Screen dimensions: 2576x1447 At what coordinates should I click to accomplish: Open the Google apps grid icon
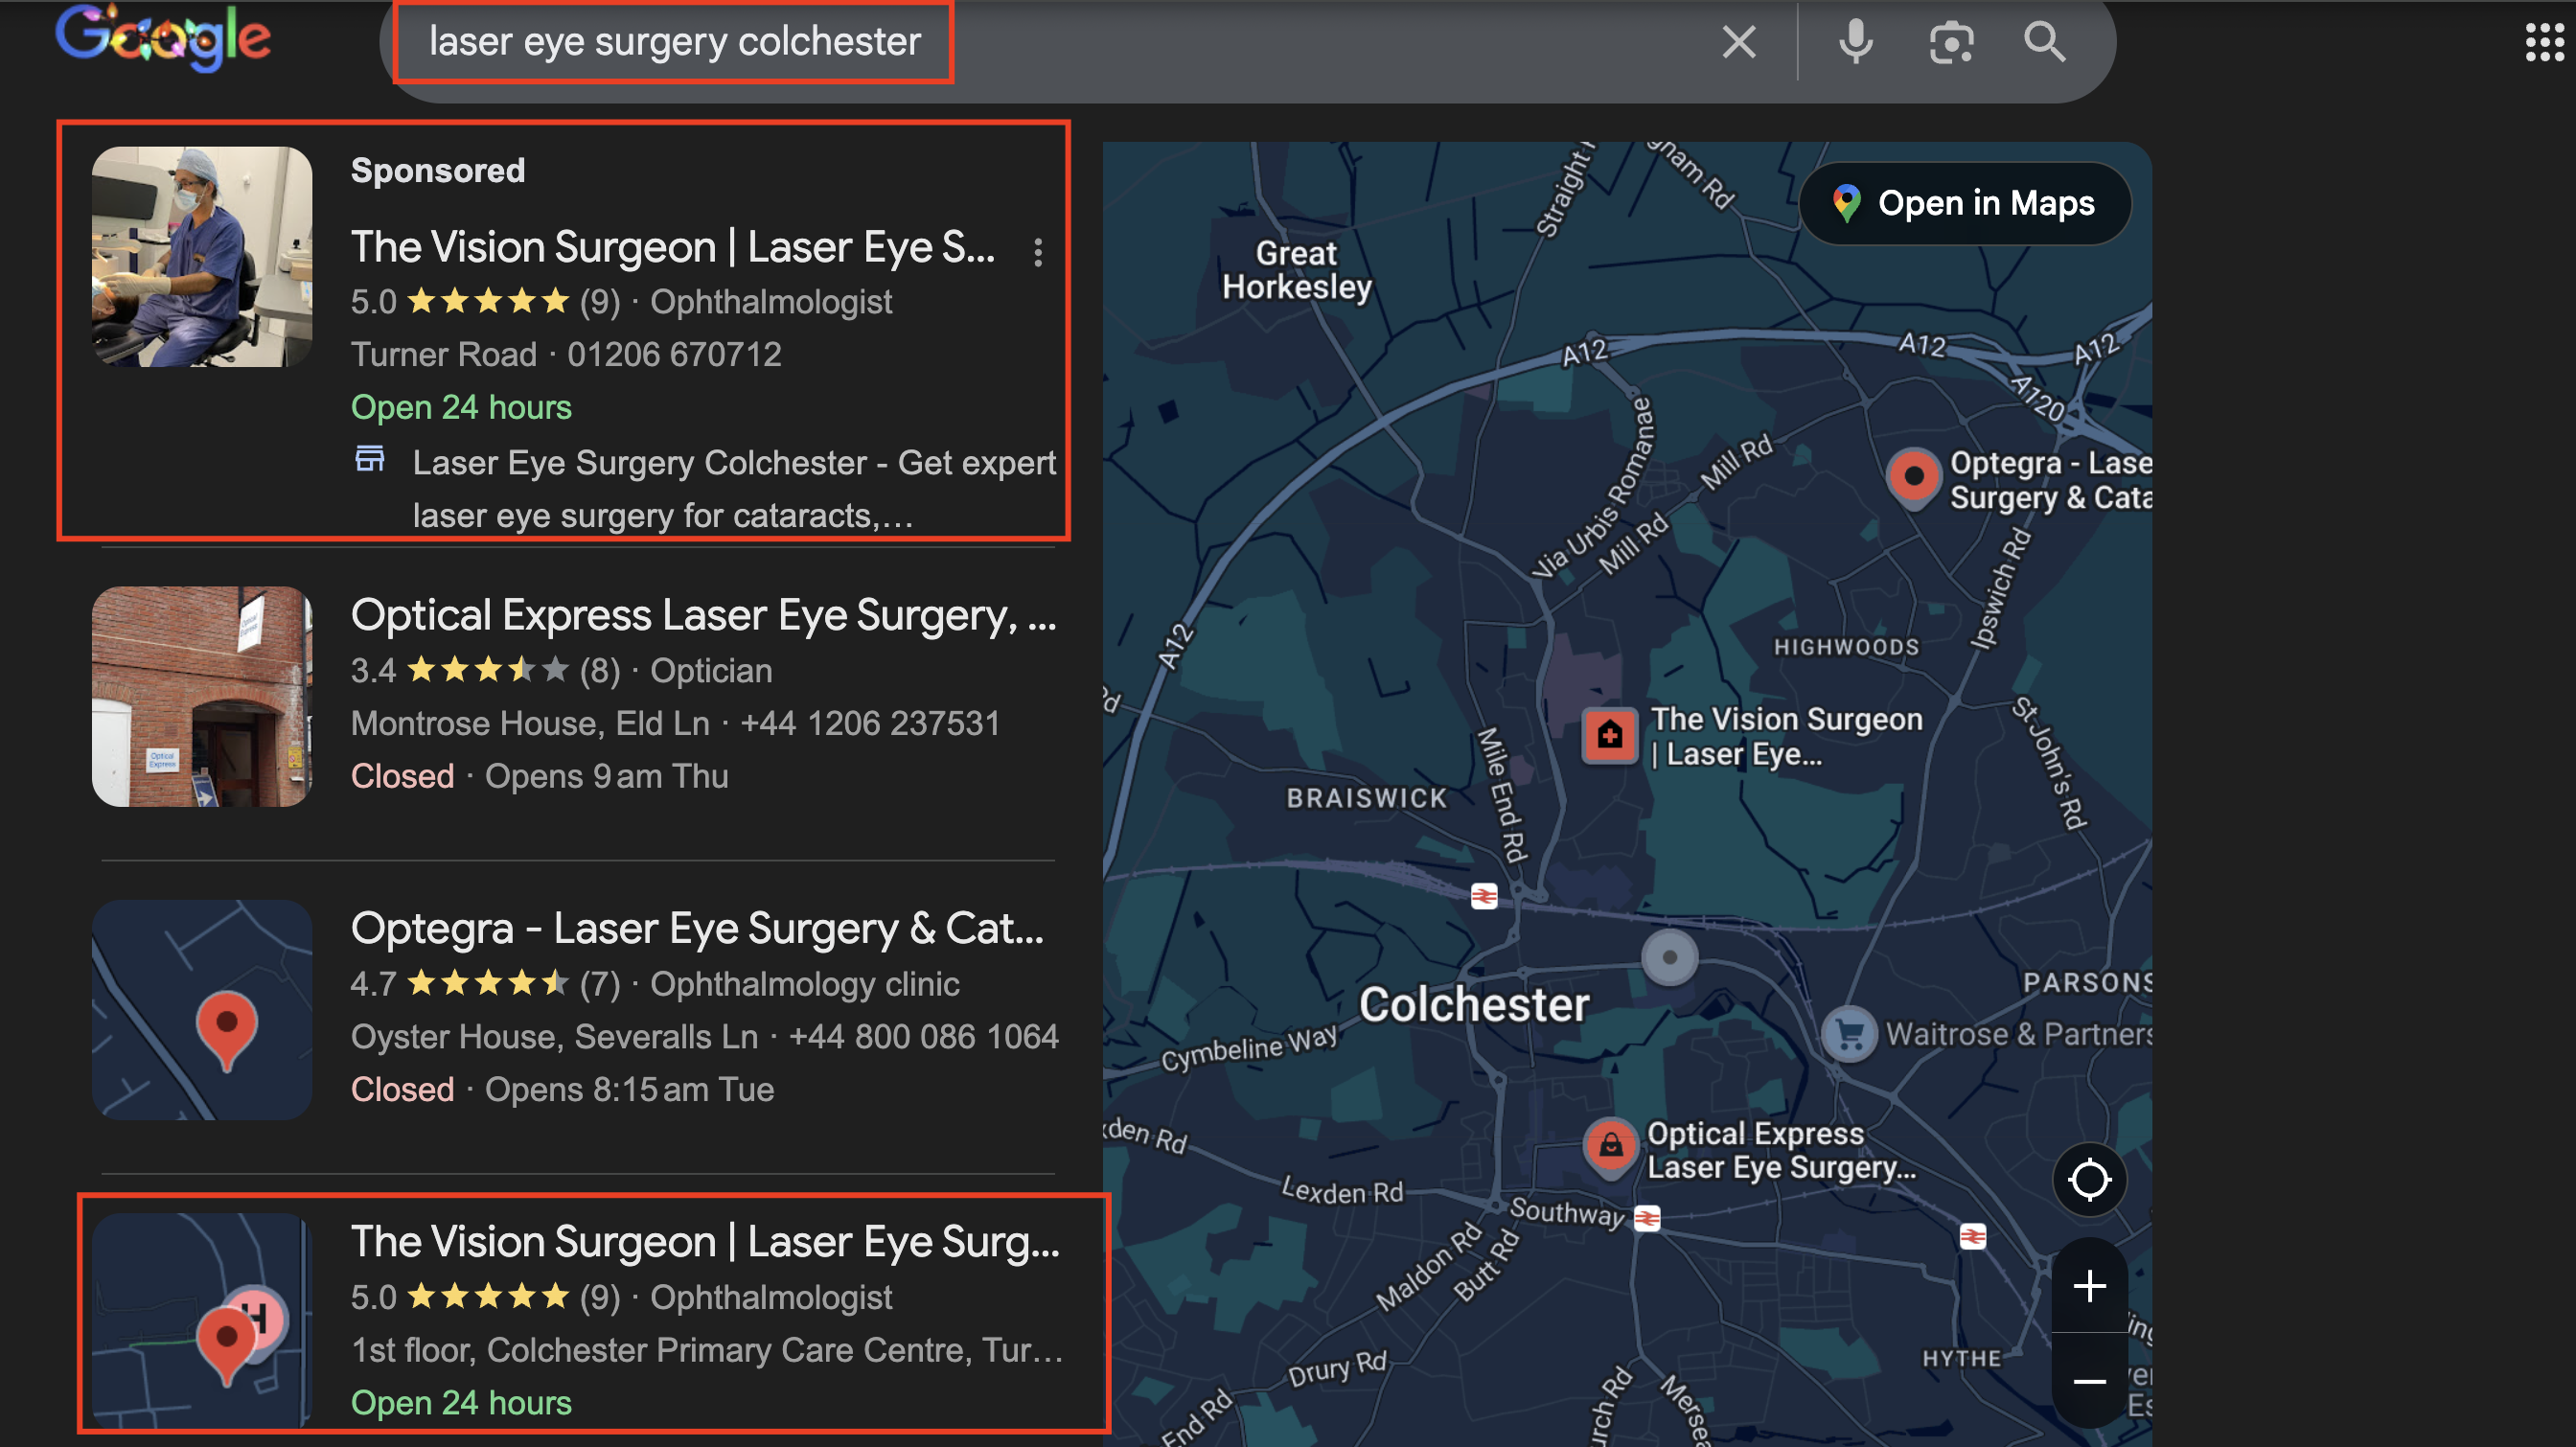tap(2544, 42)
